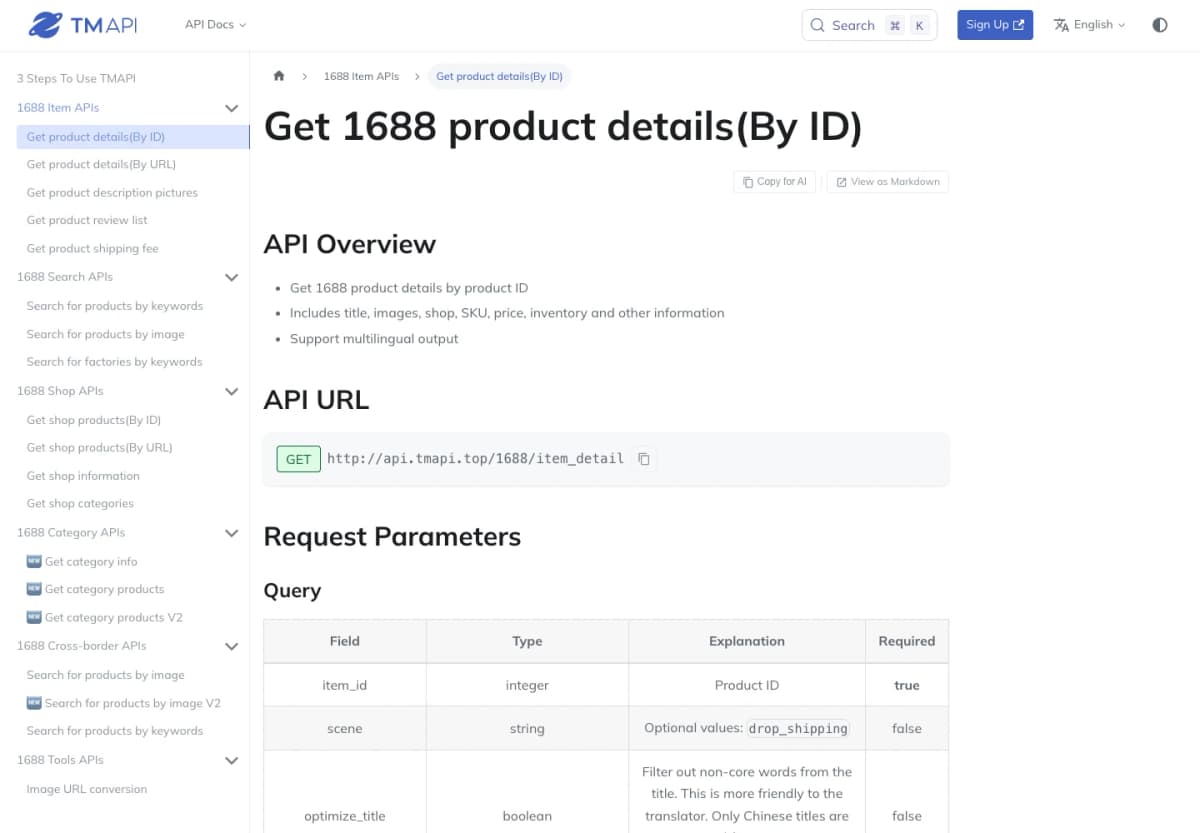
Task: Toggle dark mode theme icon
Action: tap(1160, 25)
